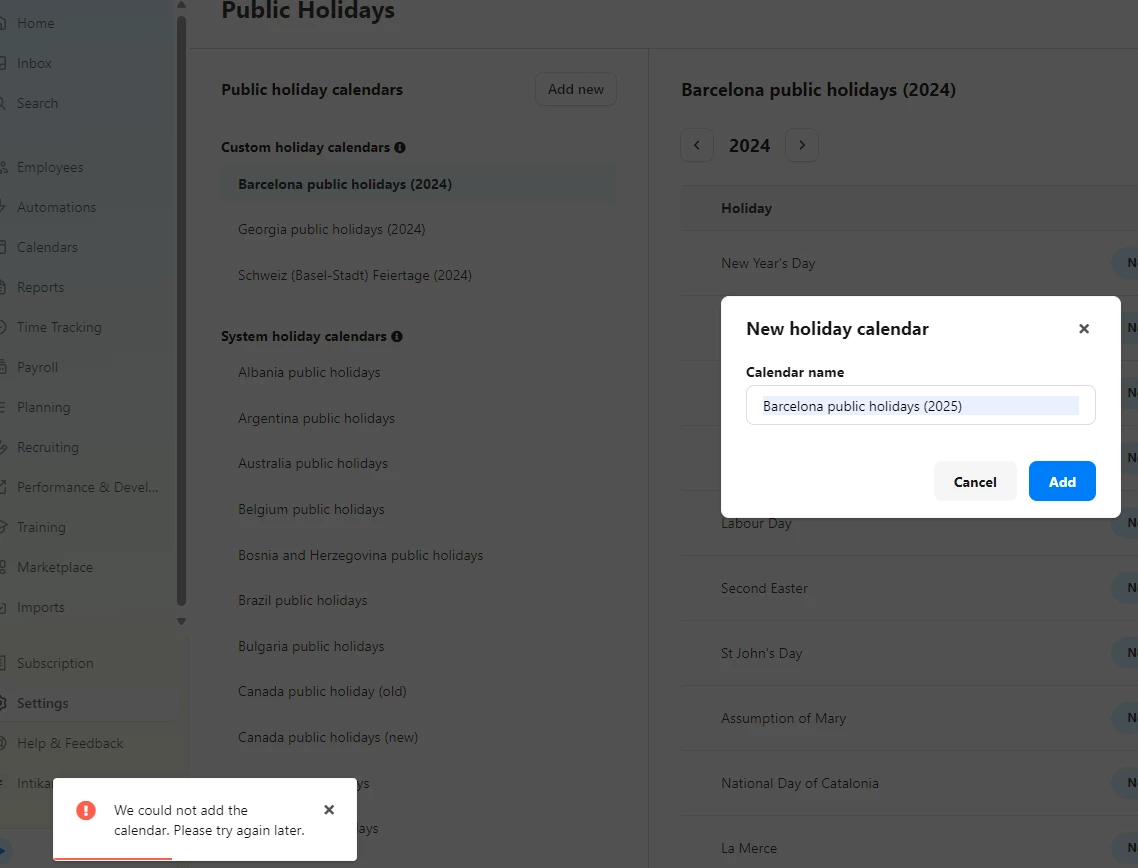The image size is (1138, 868).
Task: Click info icon beside System holiday calendars
Action: [x=397, y=337]
